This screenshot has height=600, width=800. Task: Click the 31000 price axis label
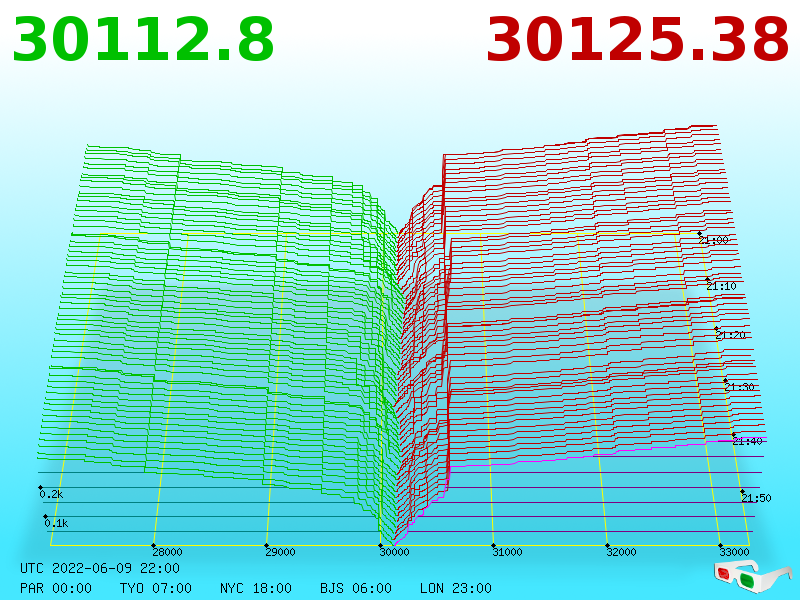507,552
